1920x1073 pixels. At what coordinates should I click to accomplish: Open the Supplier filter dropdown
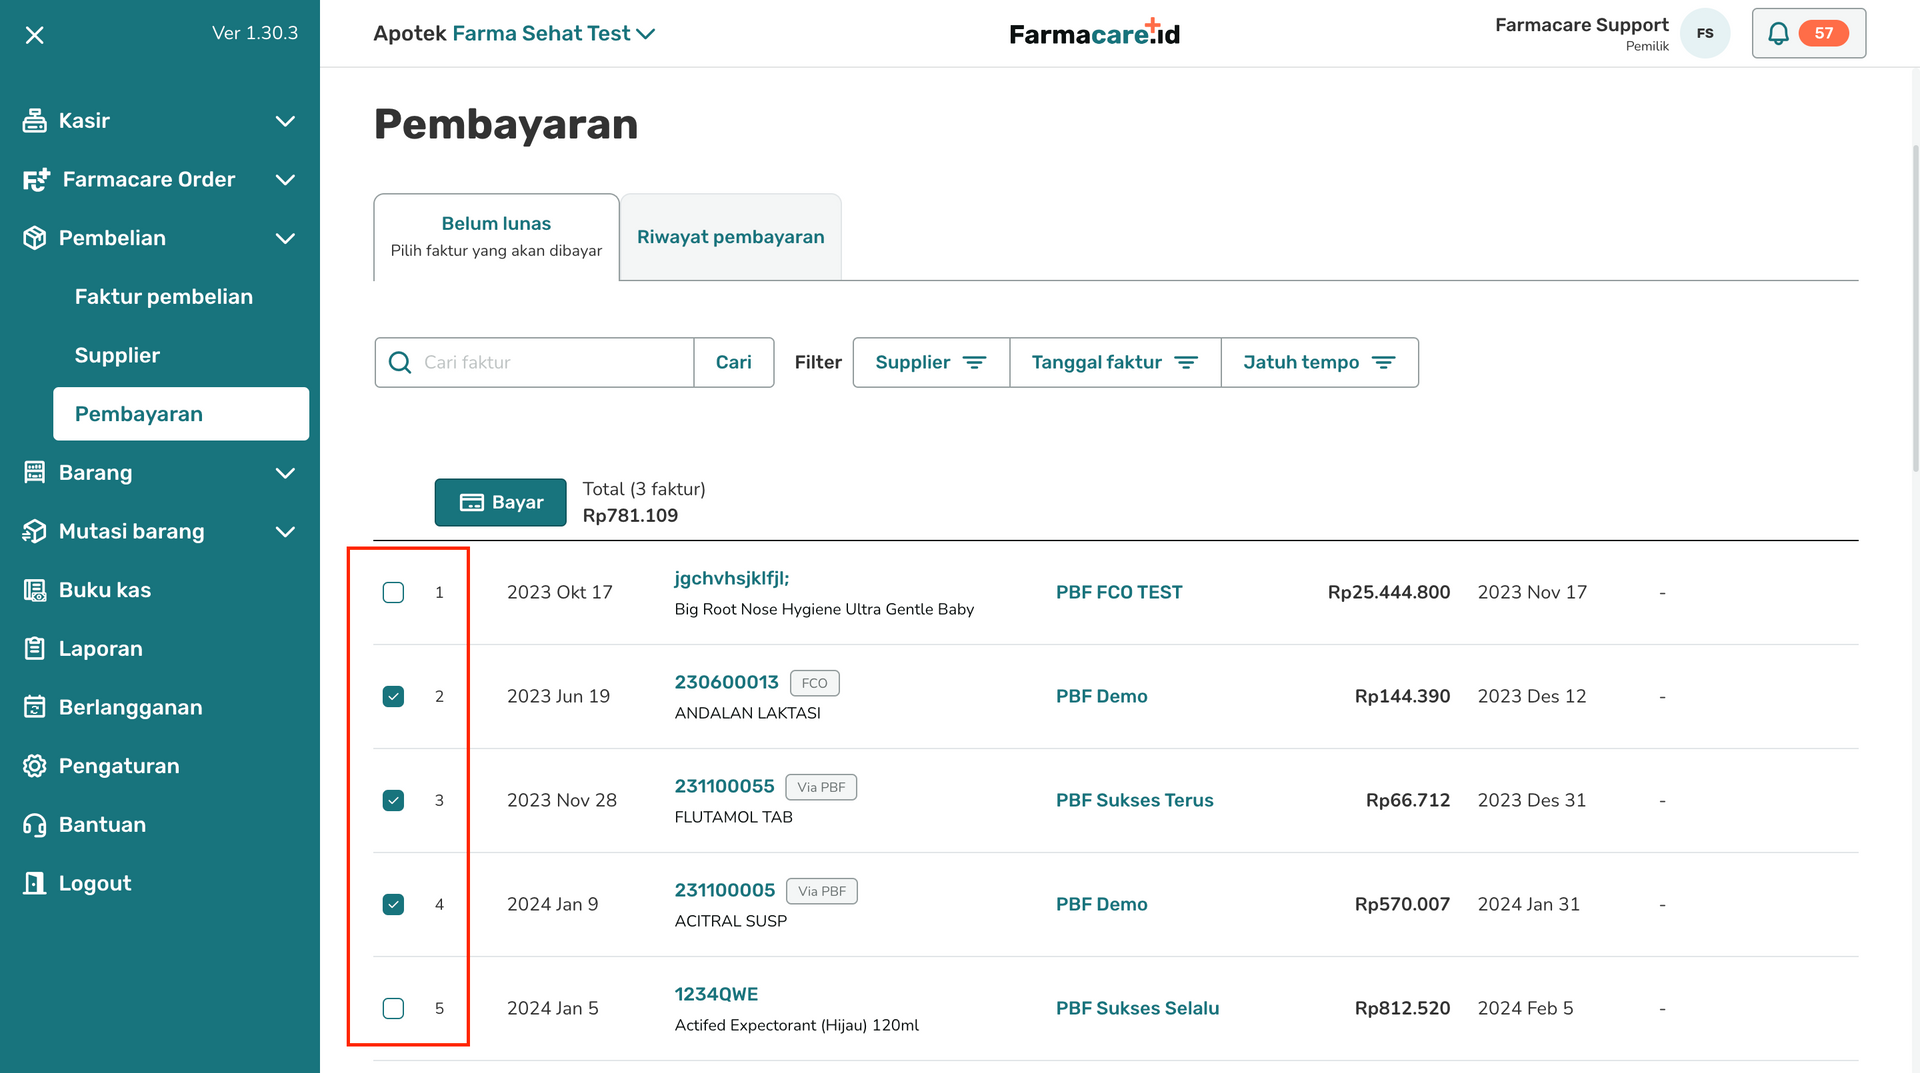click(931, 362)
